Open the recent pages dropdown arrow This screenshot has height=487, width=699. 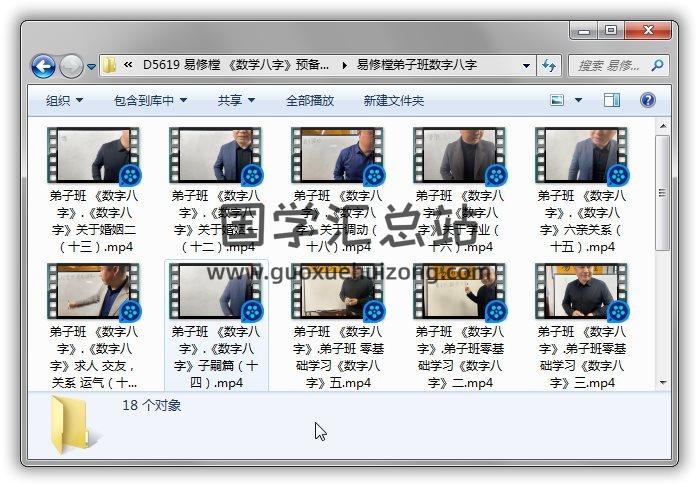(91, 67)
